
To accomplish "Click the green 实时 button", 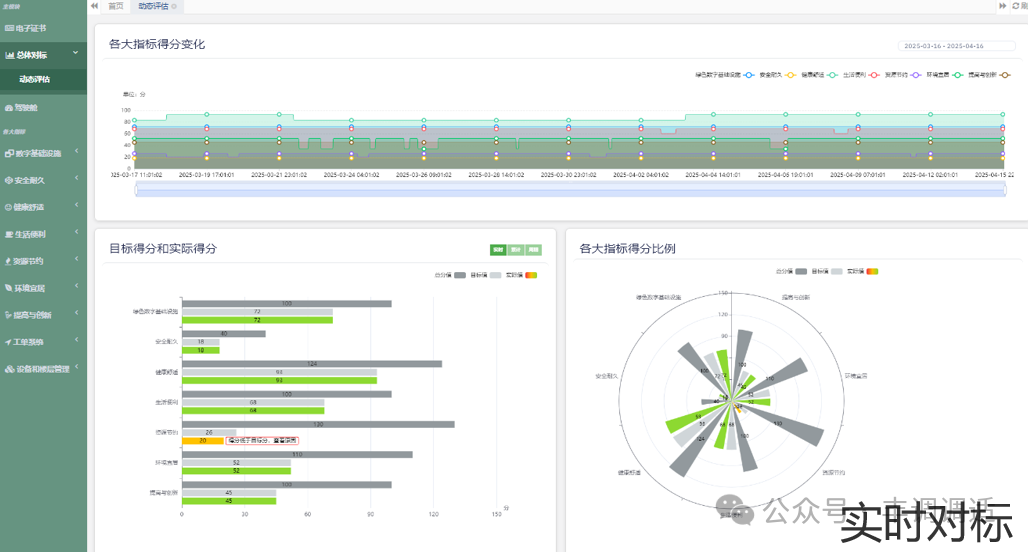I will pyautogui.click(x=497, y=249).
